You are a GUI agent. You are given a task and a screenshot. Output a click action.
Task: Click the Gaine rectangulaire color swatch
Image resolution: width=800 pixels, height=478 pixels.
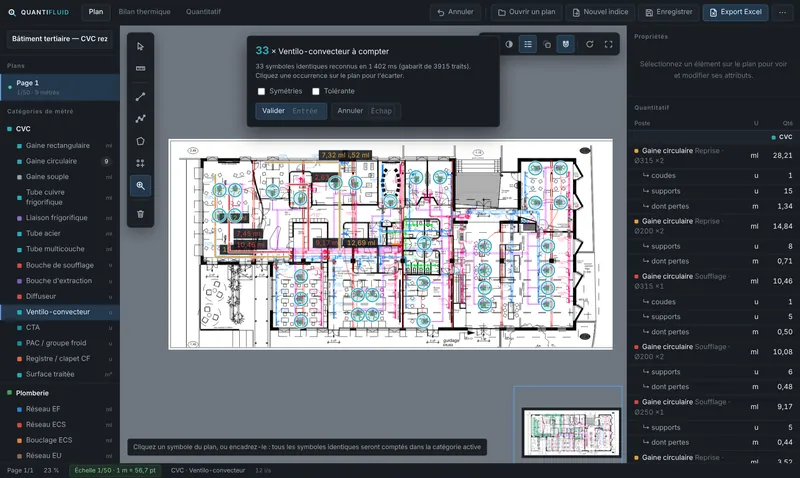[x=19, y=146]
